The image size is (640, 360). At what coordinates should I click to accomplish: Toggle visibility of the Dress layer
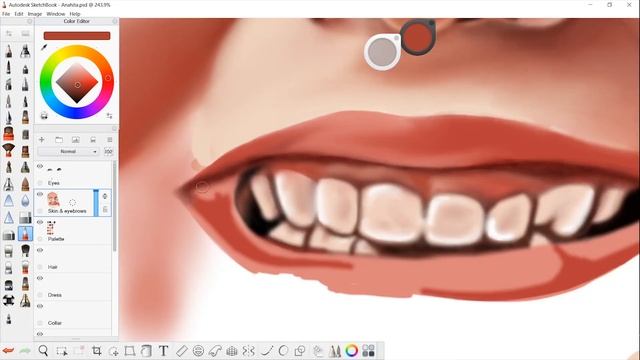point(40,278)
